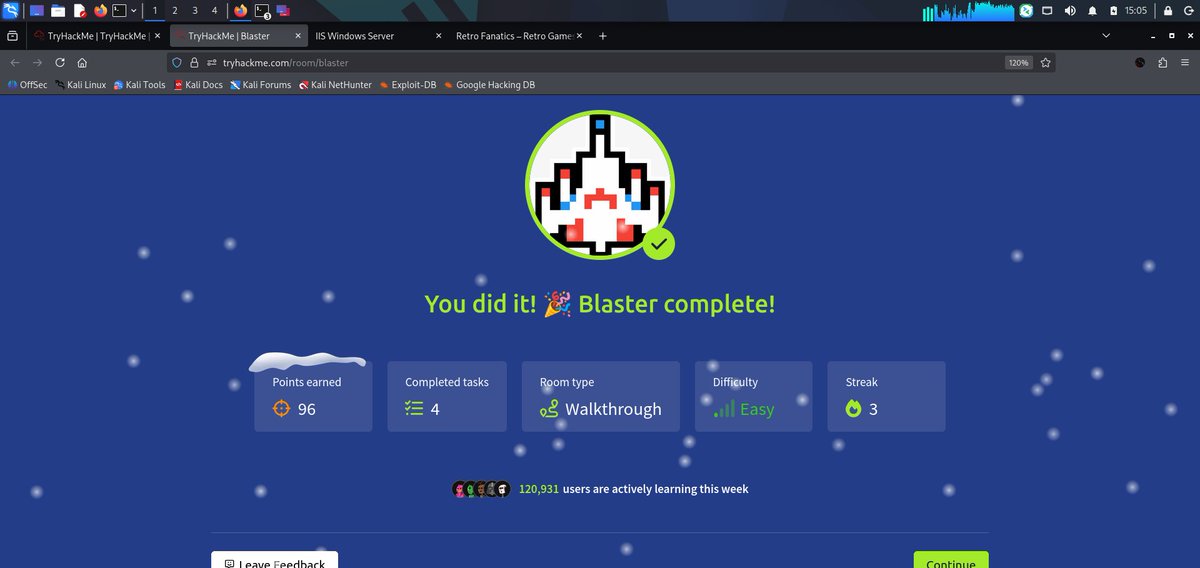1200x568 pixels.
Task: Close the Retro Fanatics tab
Action: 579,35
